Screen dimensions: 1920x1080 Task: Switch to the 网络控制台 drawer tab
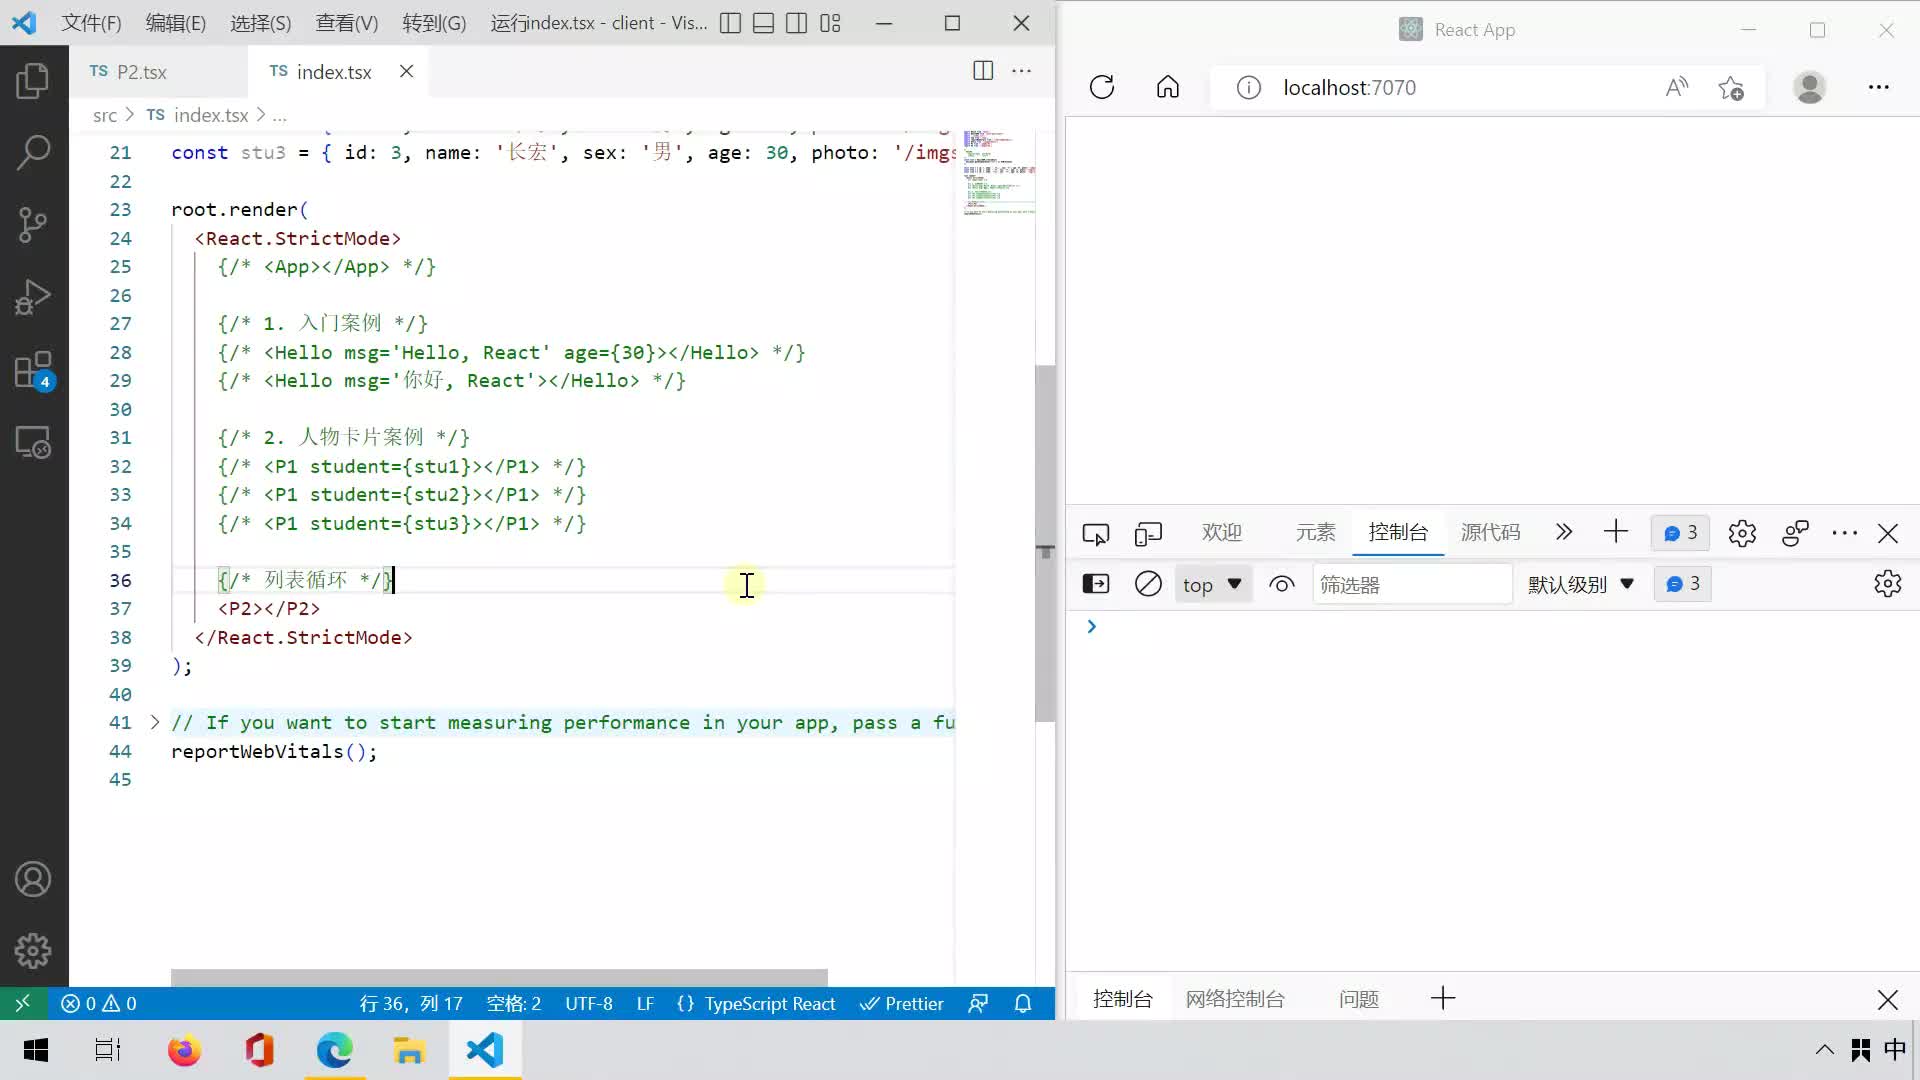click(x=1235, y=999)
